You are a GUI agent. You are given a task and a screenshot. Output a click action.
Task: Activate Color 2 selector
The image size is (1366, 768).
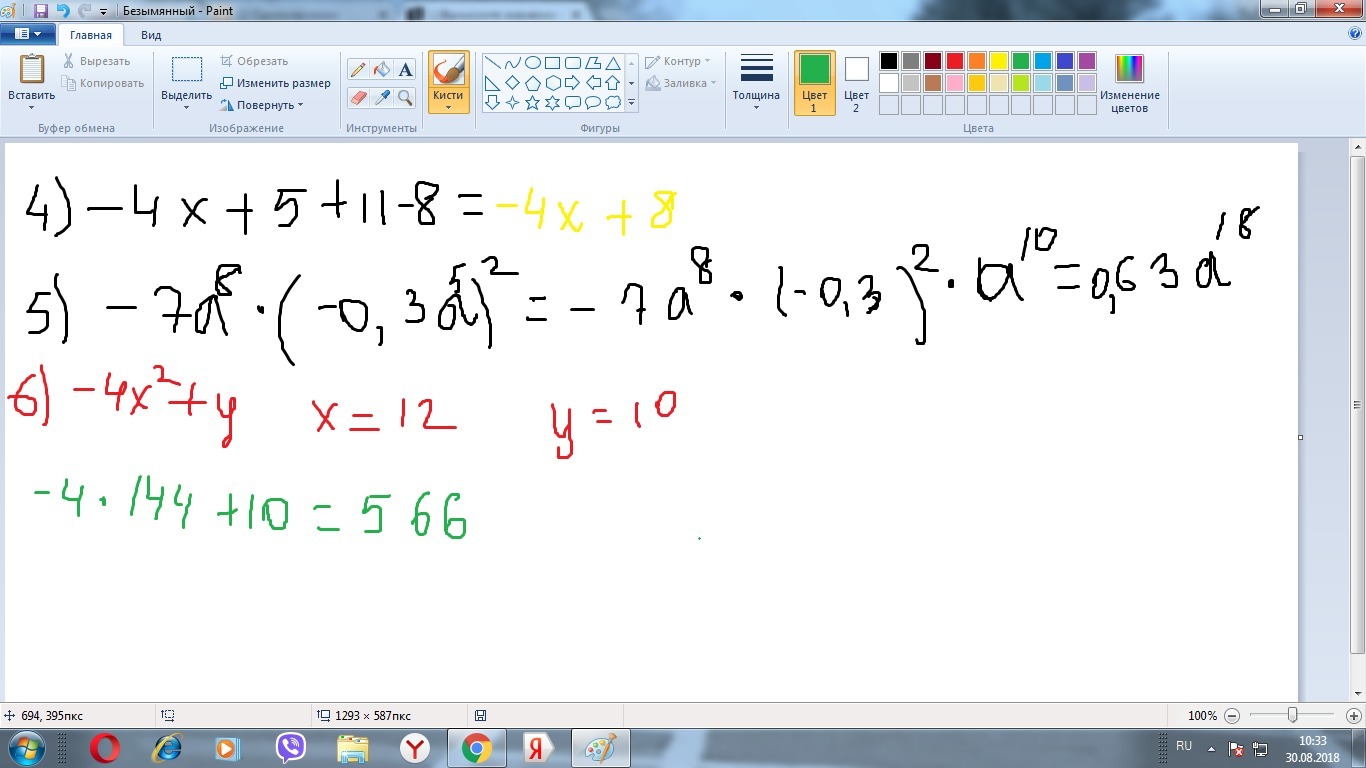857,83
